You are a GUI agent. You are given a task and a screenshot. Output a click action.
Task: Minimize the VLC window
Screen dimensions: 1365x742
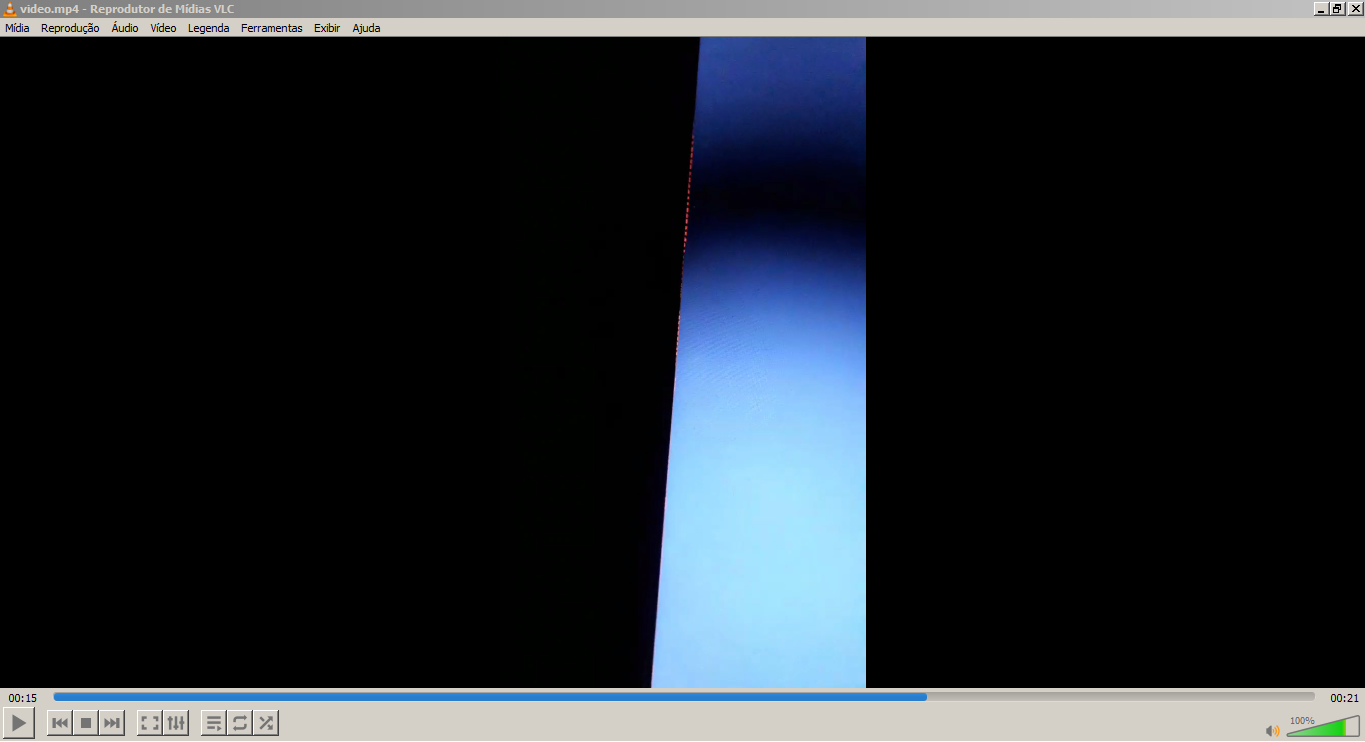1321,9
